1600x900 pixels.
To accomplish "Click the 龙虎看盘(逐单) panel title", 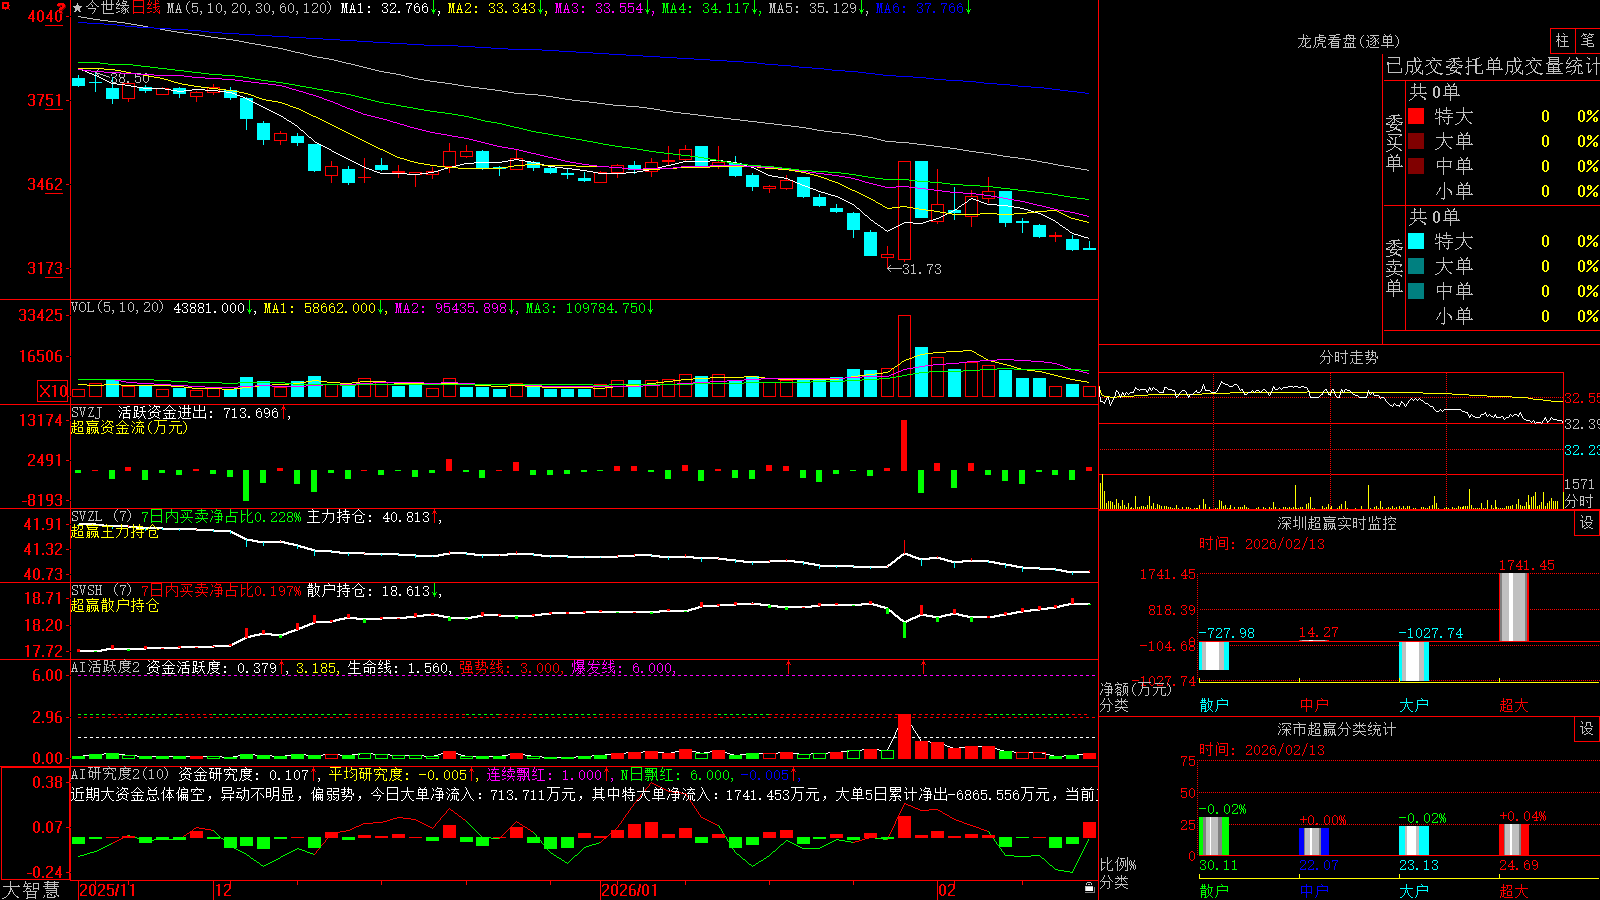I will click(x=1349, y=41).
